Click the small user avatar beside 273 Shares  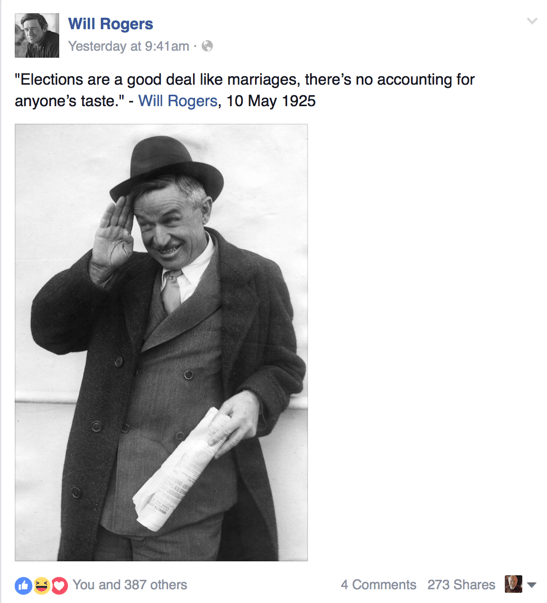click(x=513, y=584)
